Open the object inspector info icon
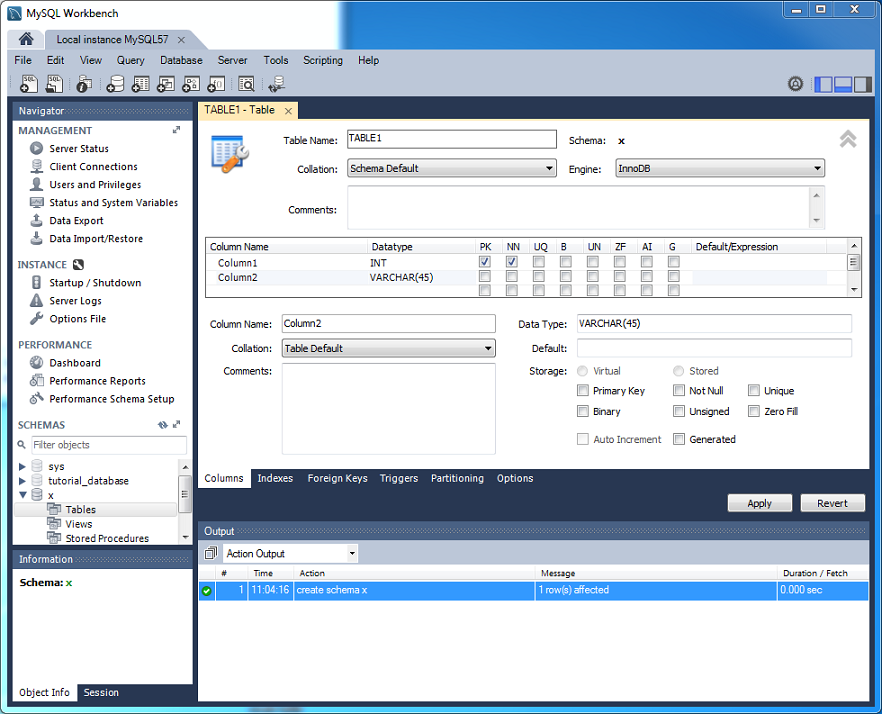 point(84,84)
